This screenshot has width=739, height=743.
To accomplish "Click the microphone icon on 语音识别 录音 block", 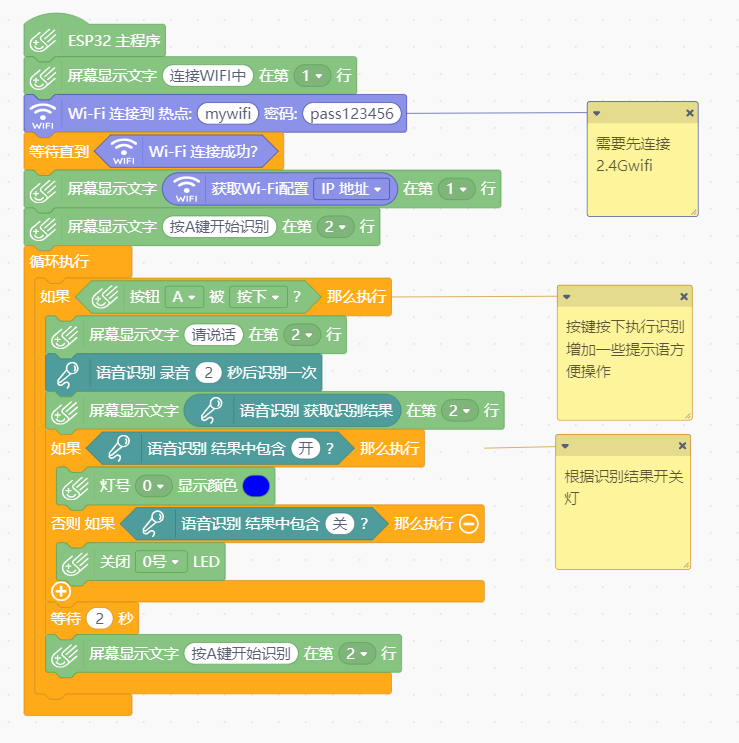I will point(67,374).
